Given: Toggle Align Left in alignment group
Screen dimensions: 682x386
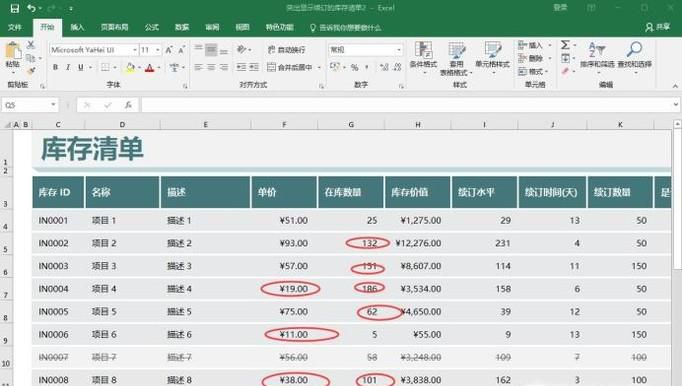Looking at the screenshot, I should (x=198, y=67).
